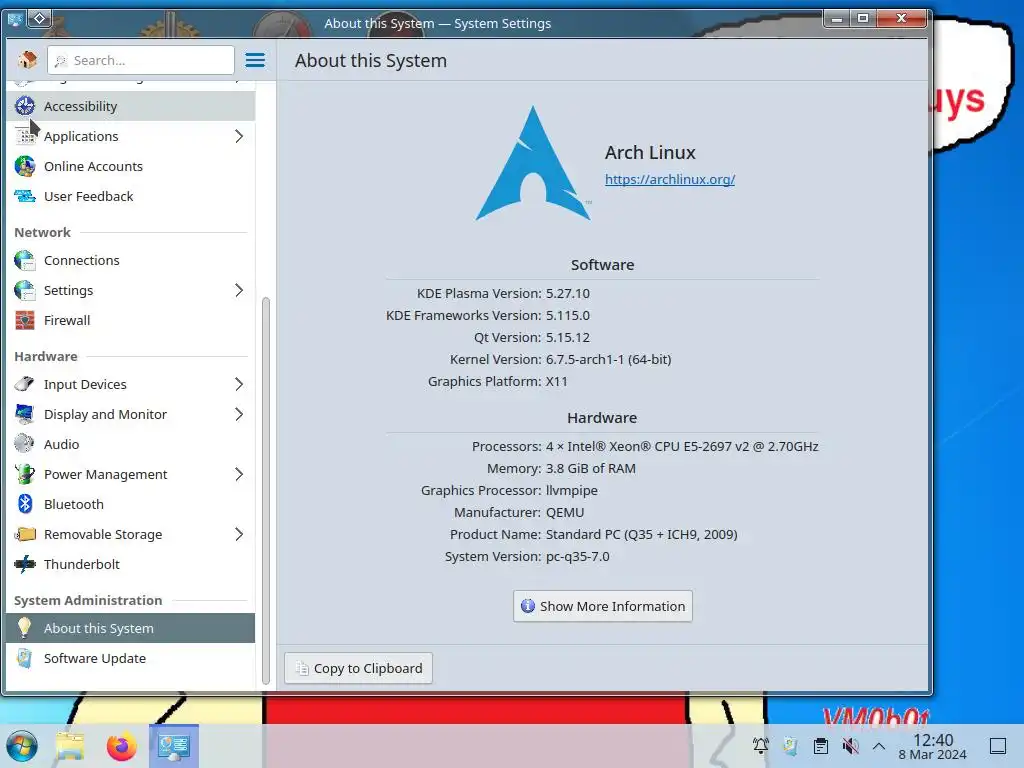Click System Settings taskbar entry

[174, 746]
